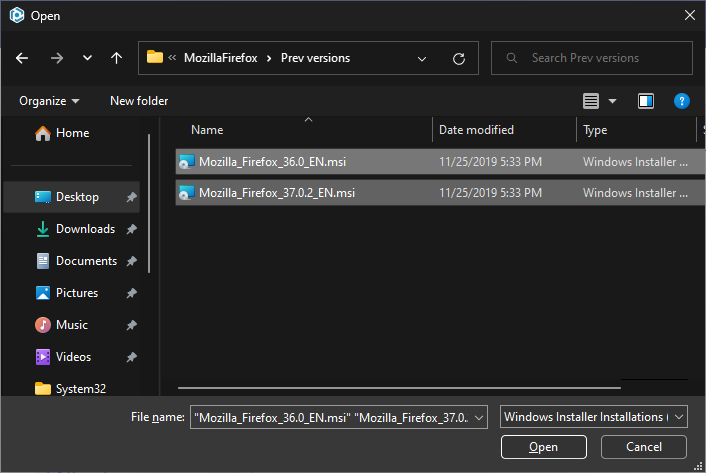Open Desktop in the navigation pane
The height and width of the screenshot is (473, 706).
[x=71, y=197]
